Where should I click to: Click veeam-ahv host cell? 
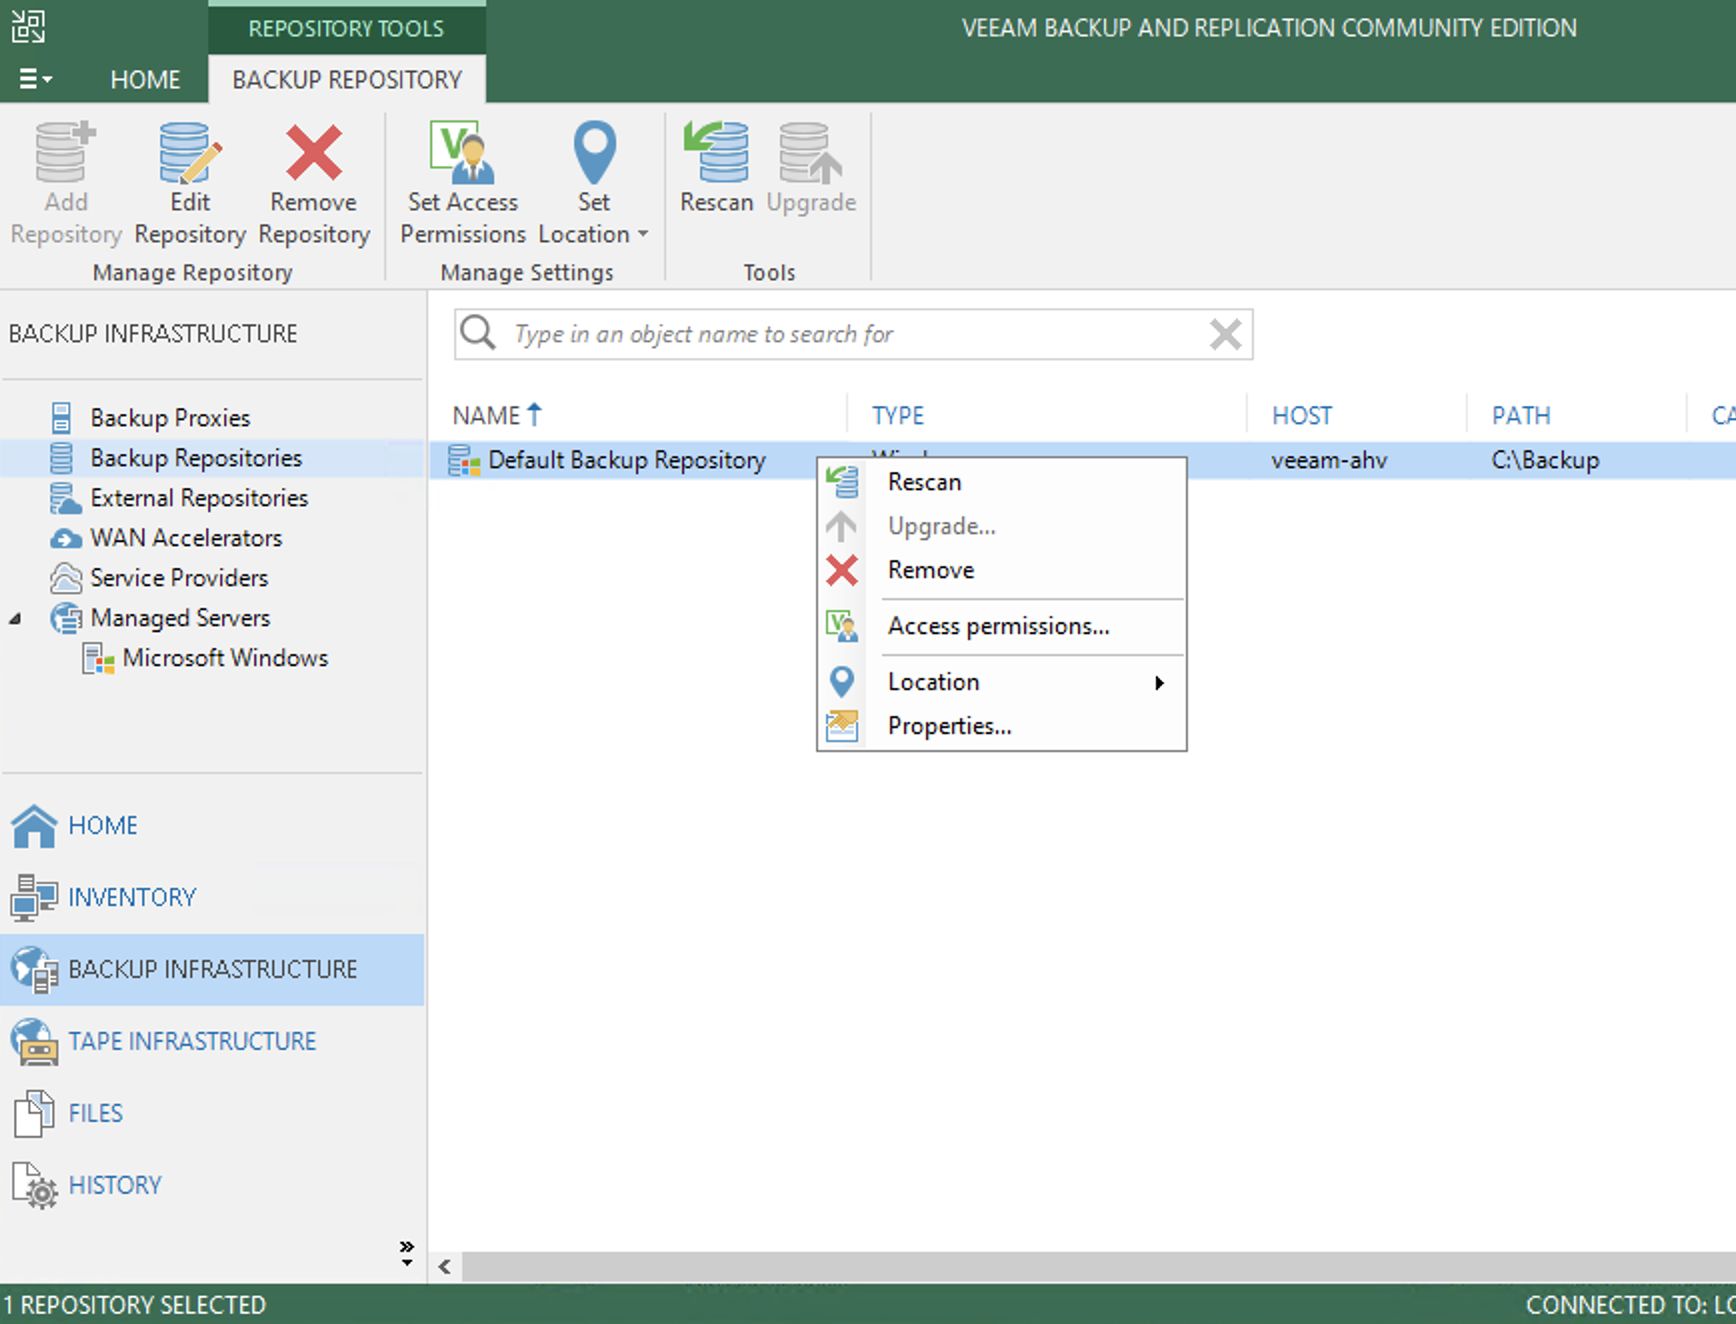[1329, 460]
